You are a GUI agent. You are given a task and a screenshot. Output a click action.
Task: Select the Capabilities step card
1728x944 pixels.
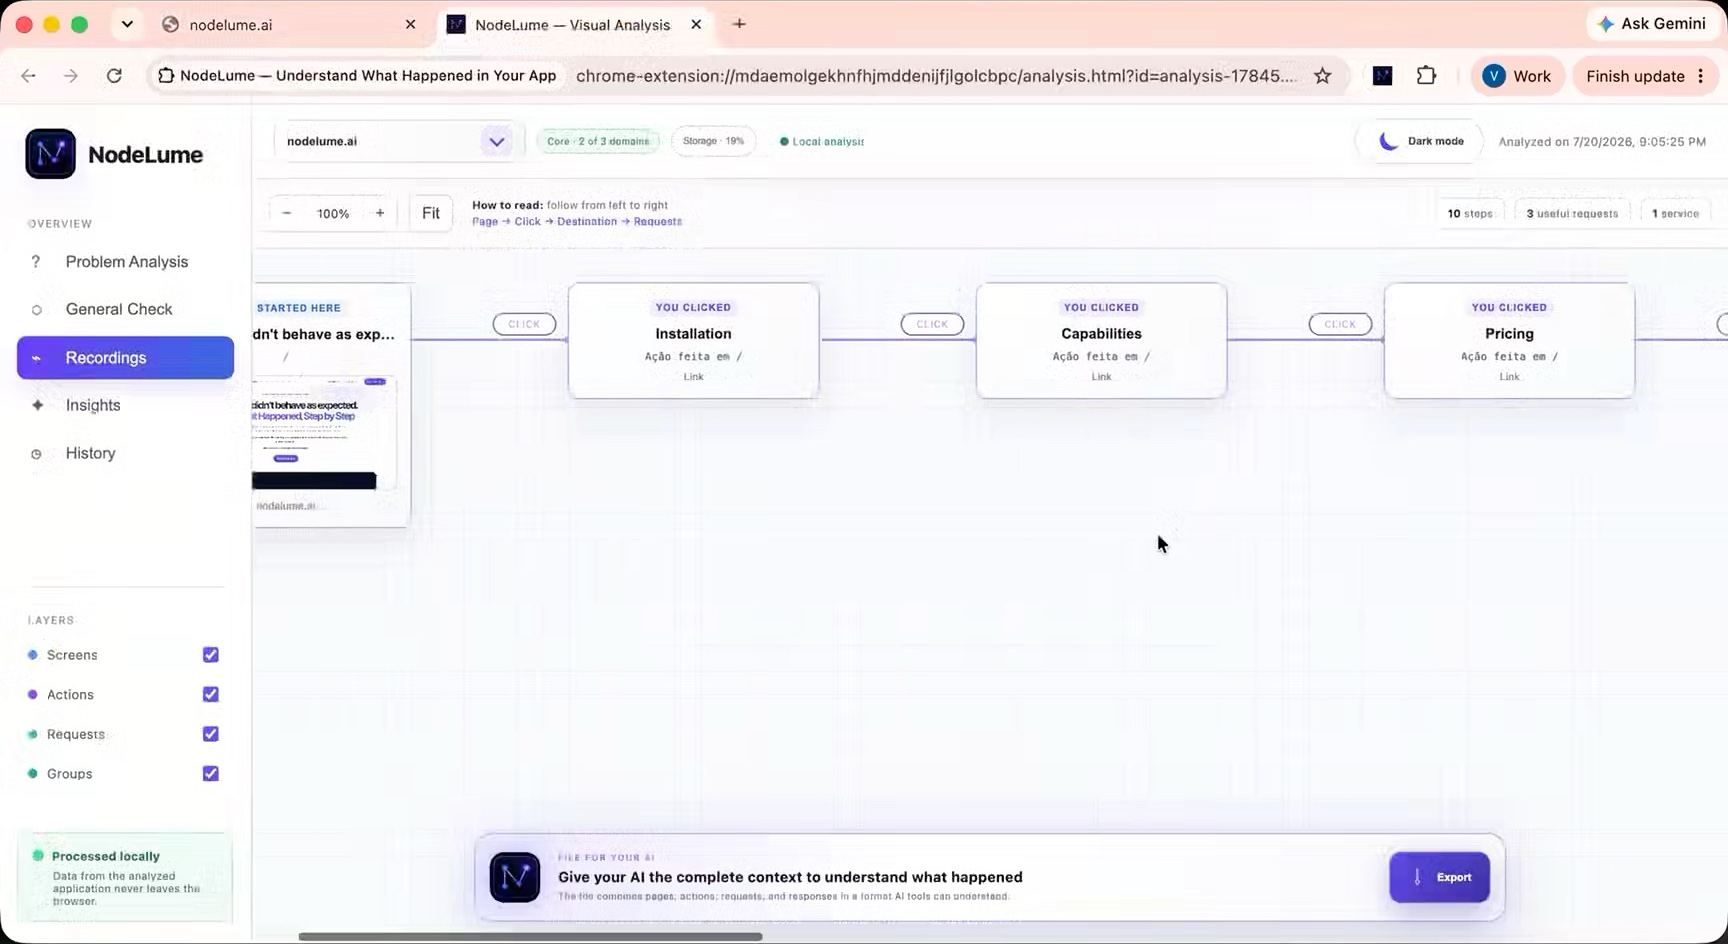point(1101,341)
